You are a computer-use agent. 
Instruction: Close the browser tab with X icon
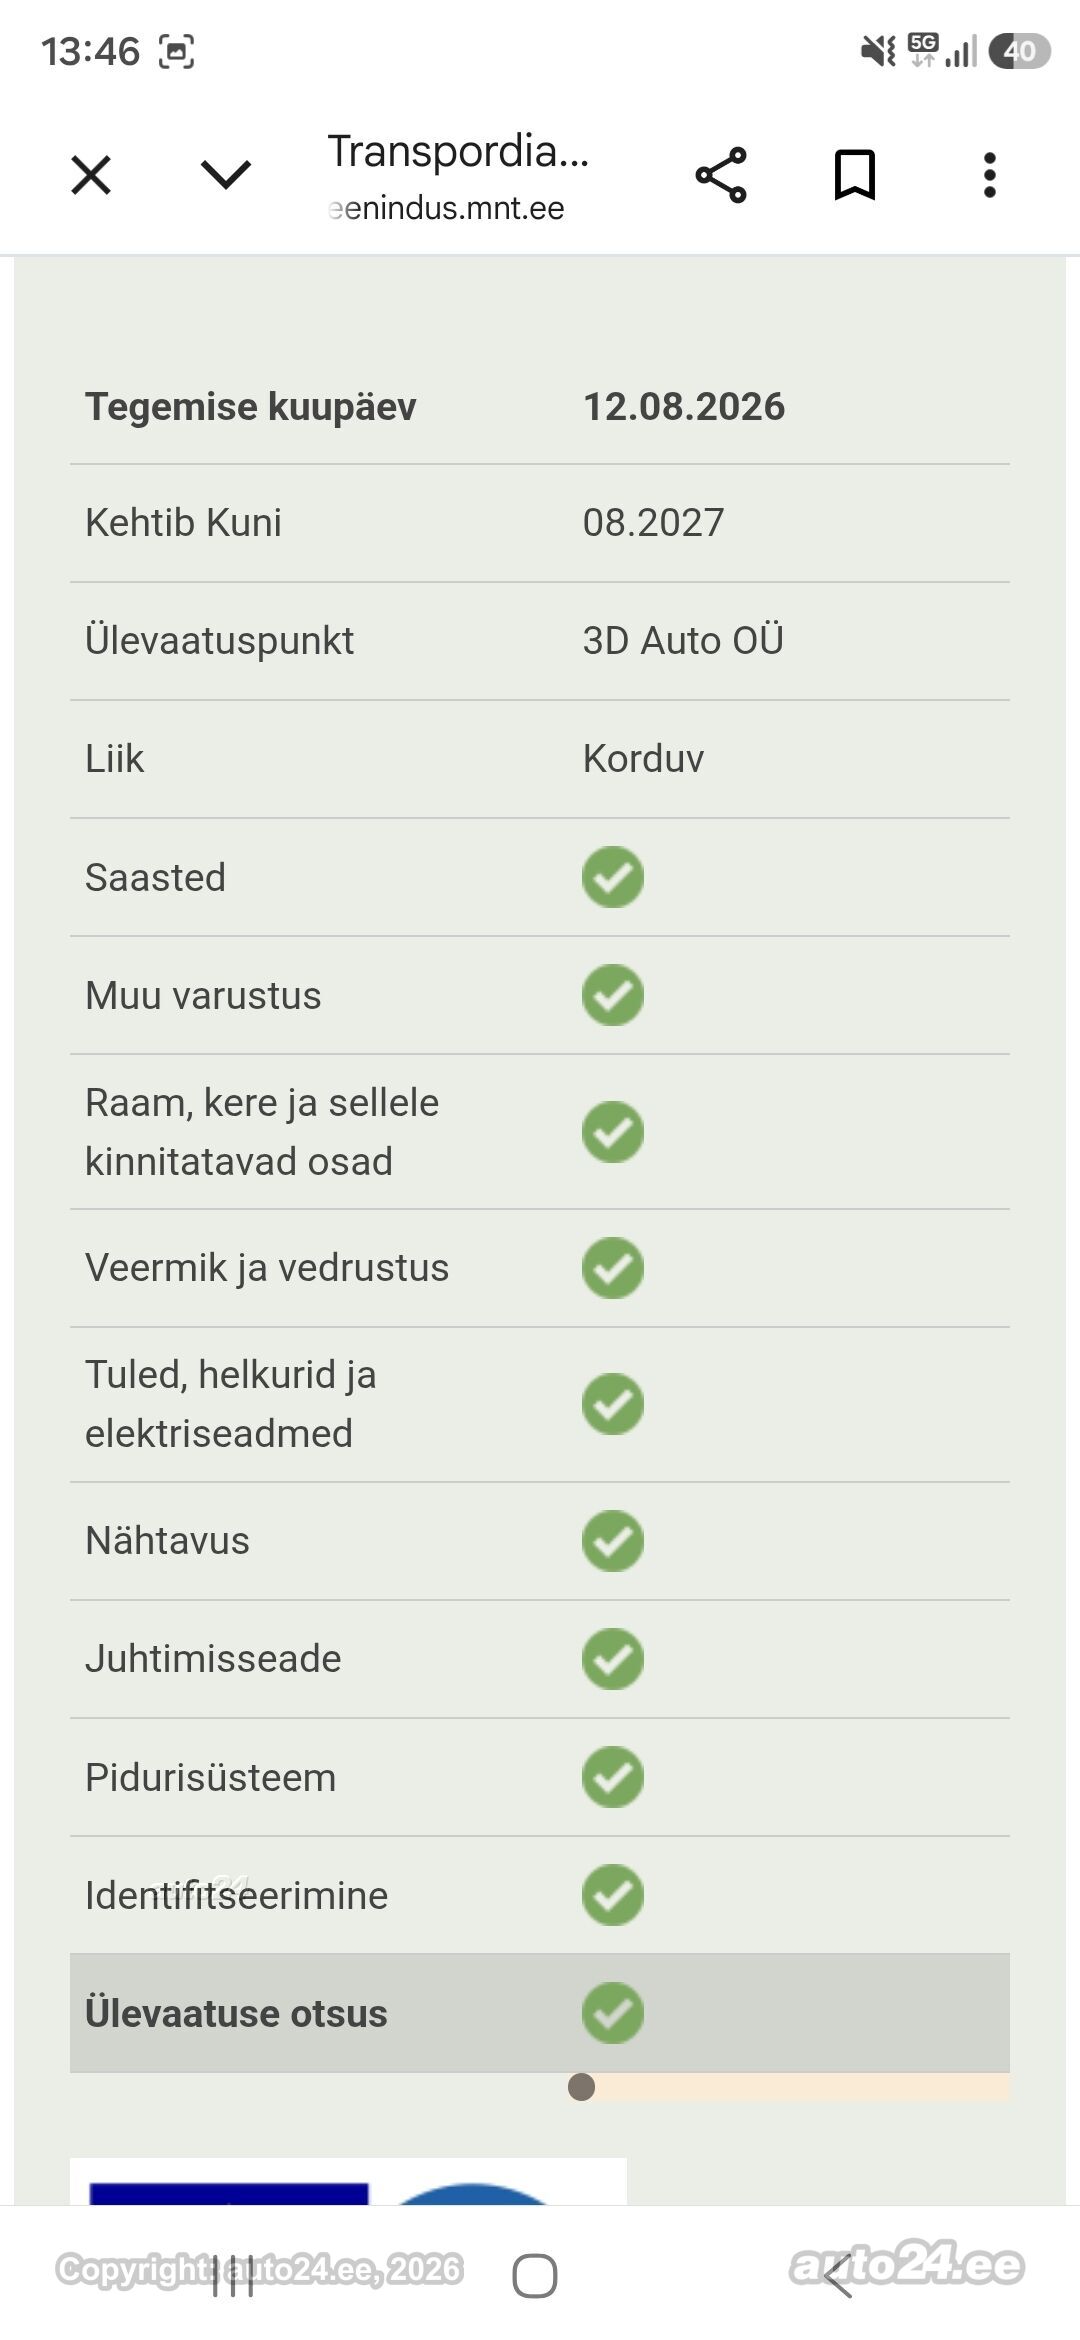pyautogui.click(x=91, y=176)
